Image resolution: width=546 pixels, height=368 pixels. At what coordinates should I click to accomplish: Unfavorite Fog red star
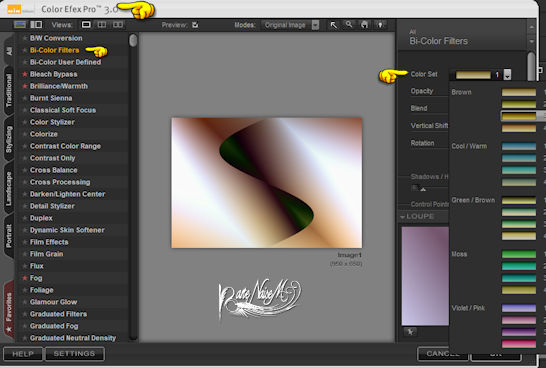pyautogui.click(x=25, y=278)
